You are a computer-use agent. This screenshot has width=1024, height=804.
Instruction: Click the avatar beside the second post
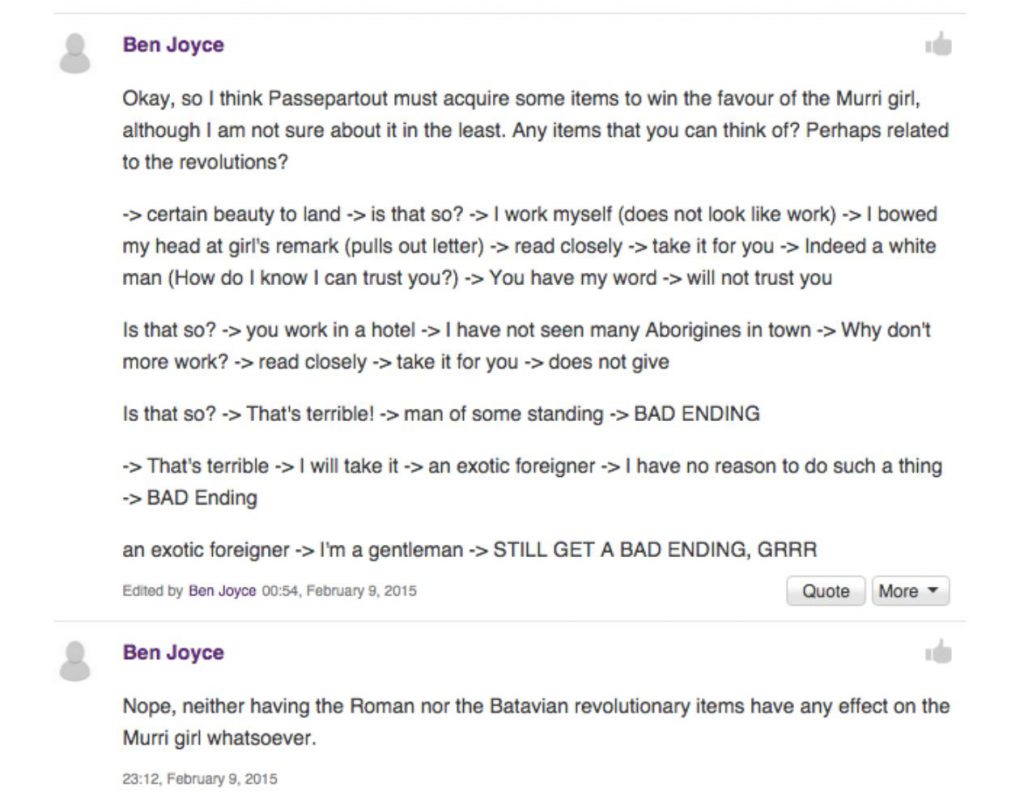(75, 661)
